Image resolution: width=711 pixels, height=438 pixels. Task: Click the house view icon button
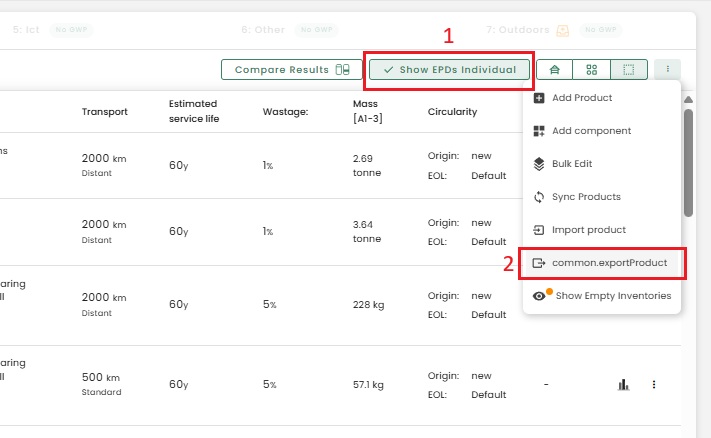(x=554, y=70)
